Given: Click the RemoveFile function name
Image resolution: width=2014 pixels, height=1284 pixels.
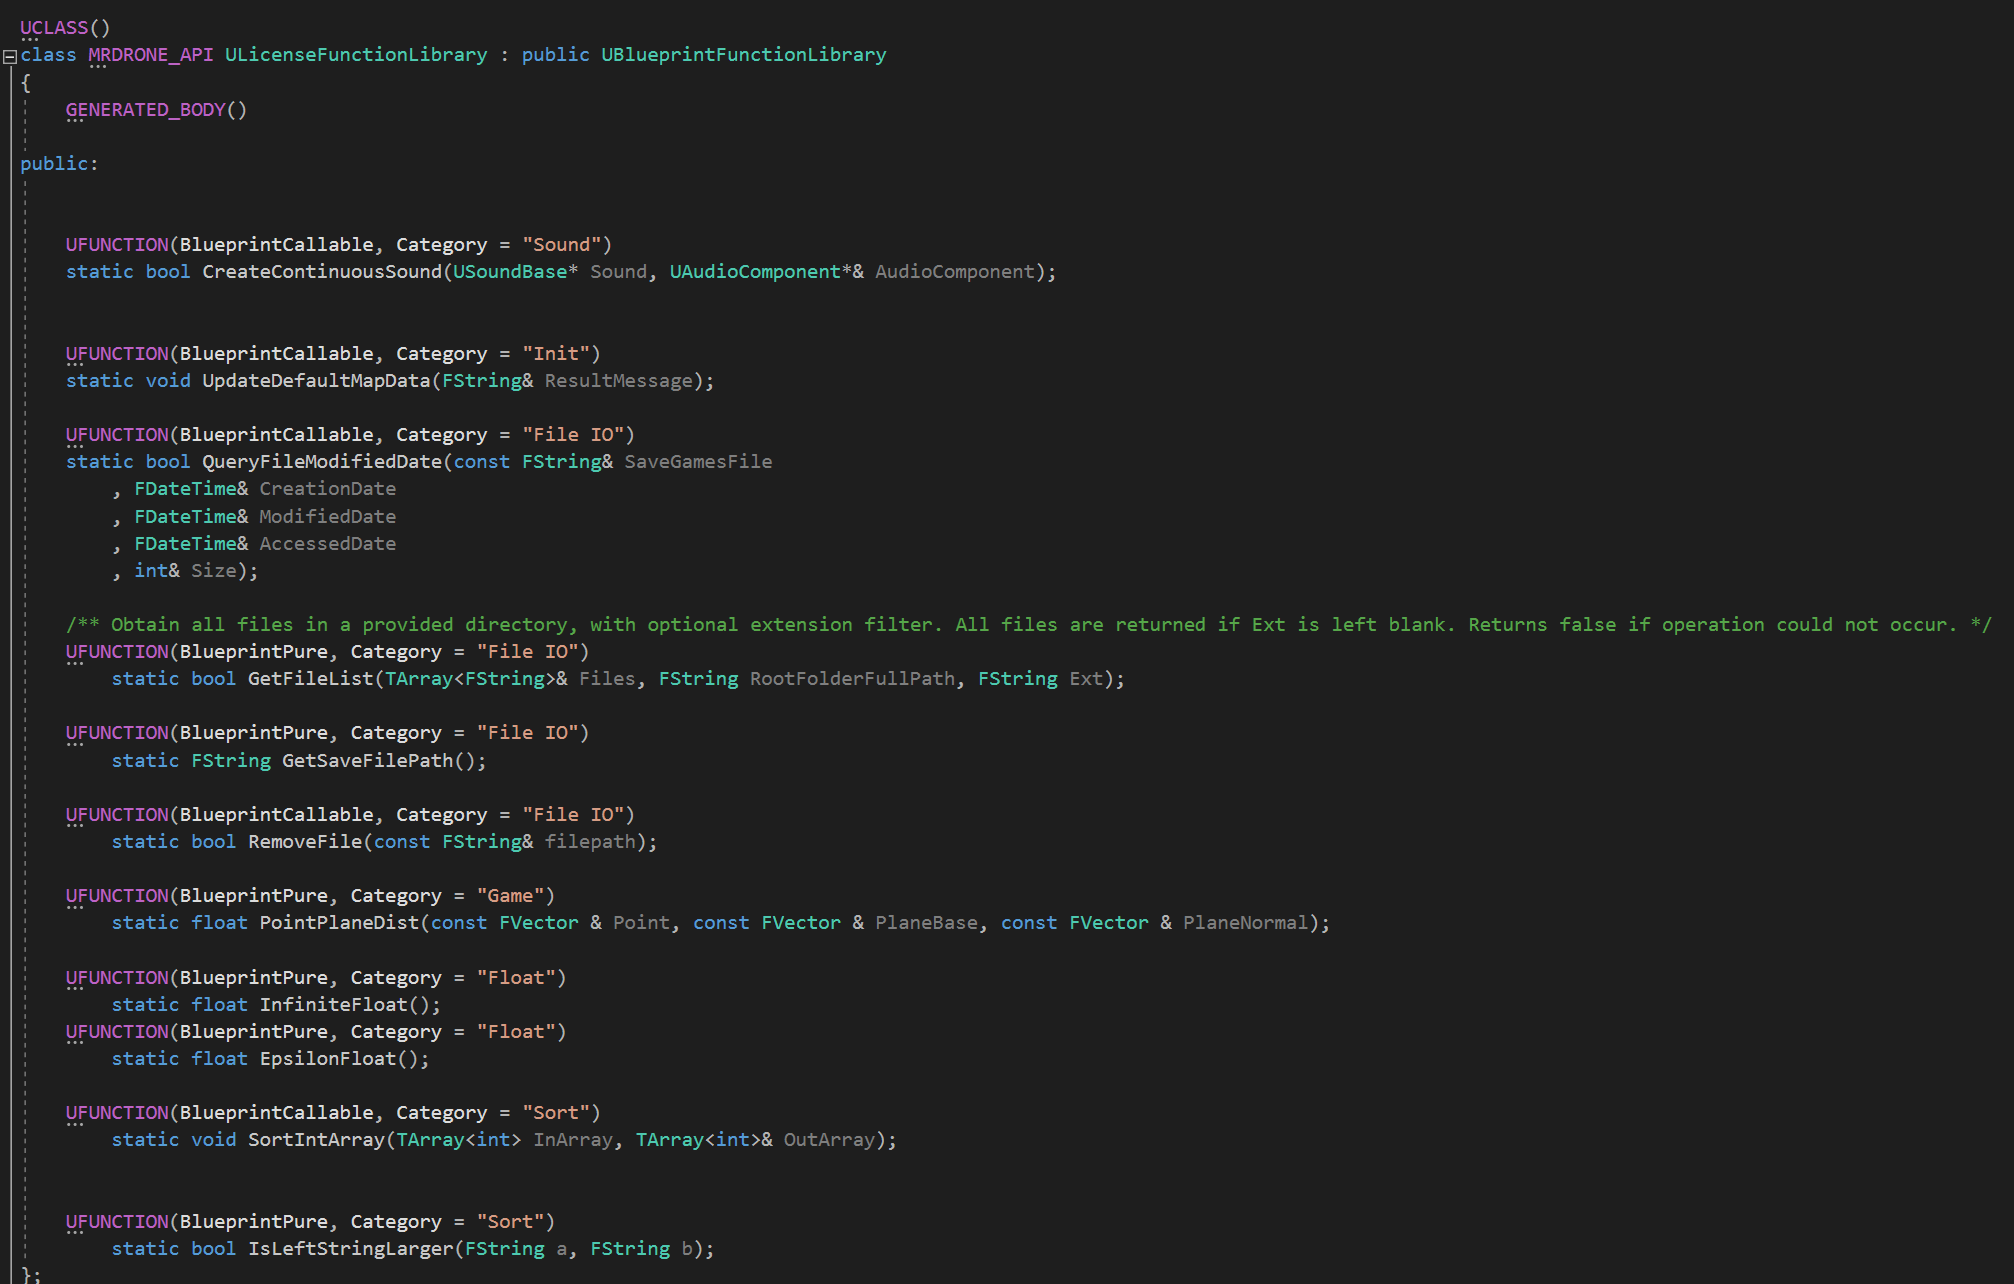Looking at the screenshot, I should (305, 841).
